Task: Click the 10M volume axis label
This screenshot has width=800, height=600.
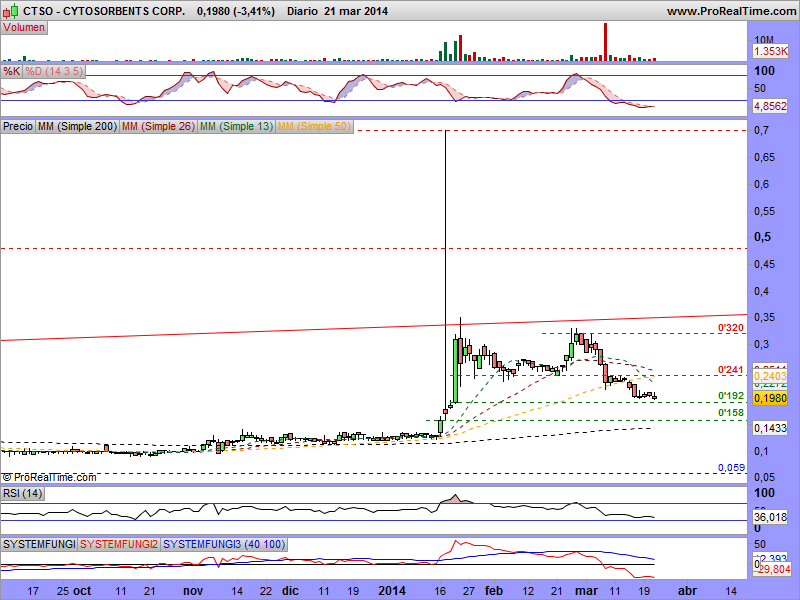Action: click(x=764, y=40)
